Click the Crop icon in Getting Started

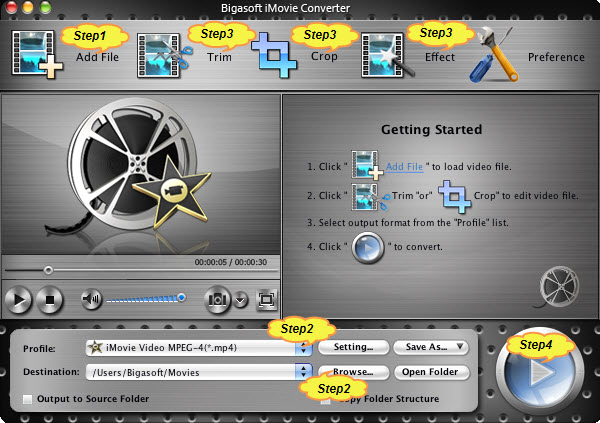[x=454, y=196]
